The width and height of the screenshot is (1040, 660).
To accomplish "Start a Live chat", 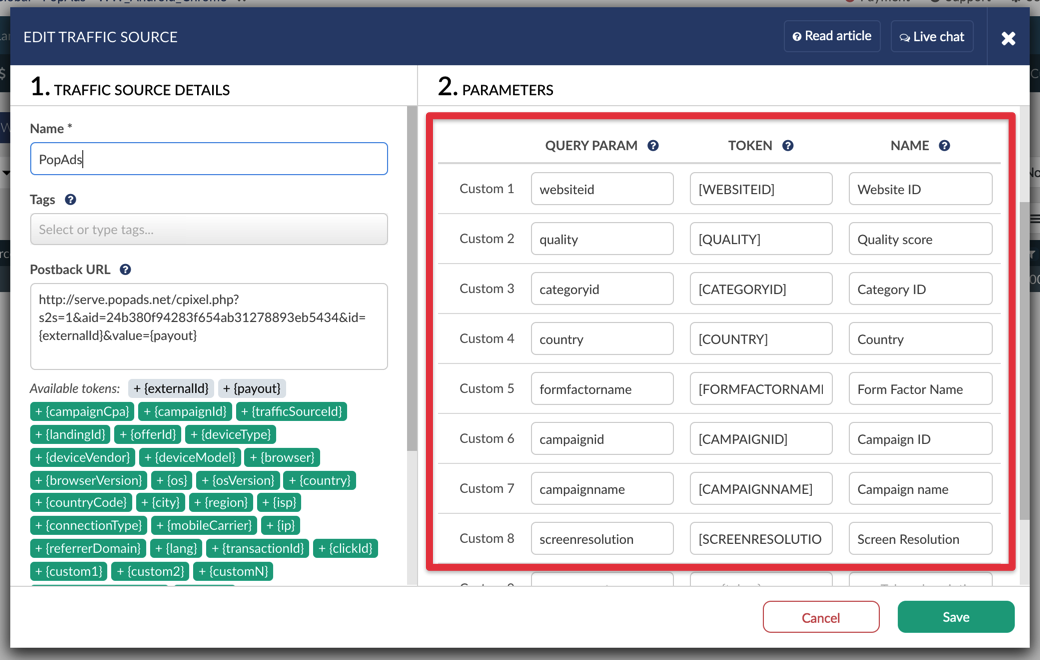I will click(x=932, y=36).
